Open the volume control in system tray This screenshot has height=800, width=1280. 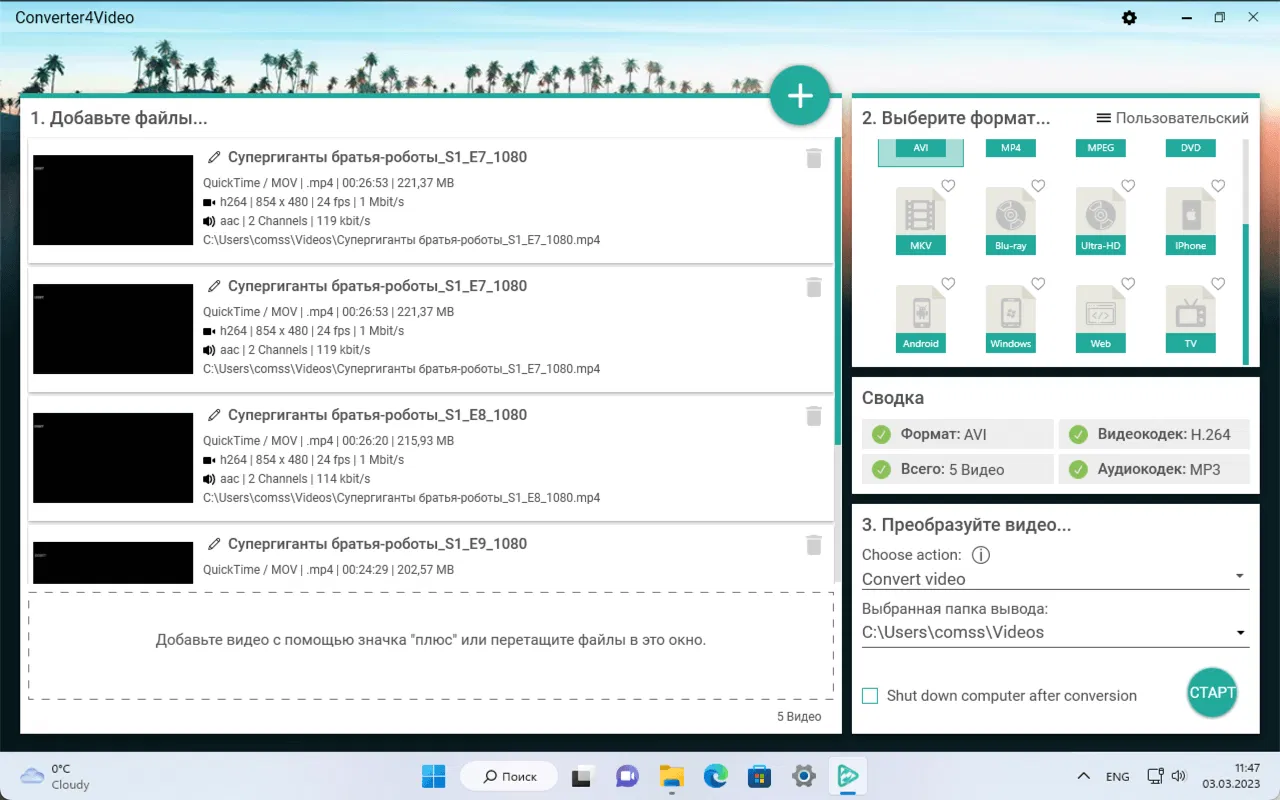coord(1179,776)
